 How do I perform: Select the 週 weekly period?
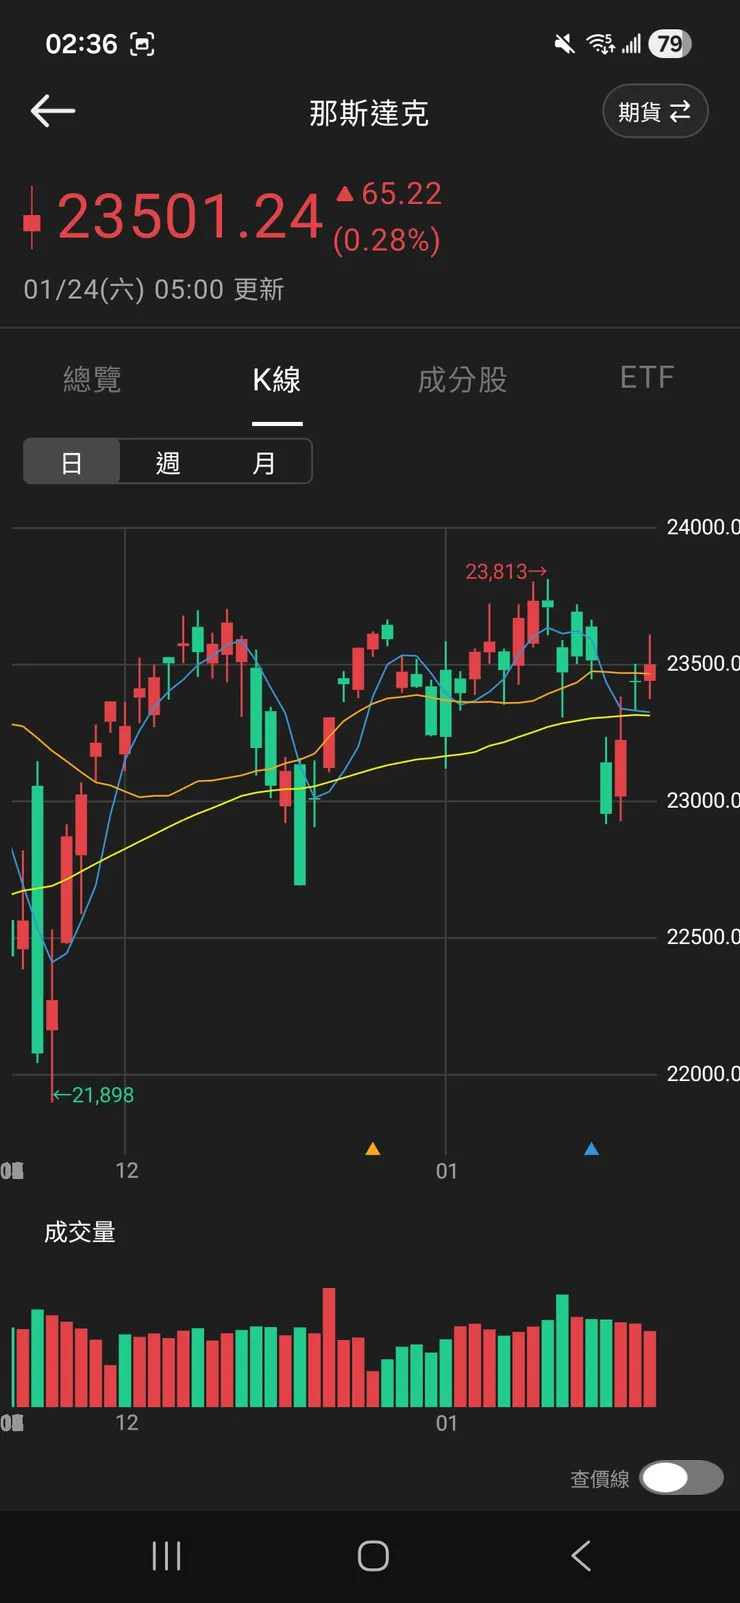pyautogui.click(x=168, y=462)
